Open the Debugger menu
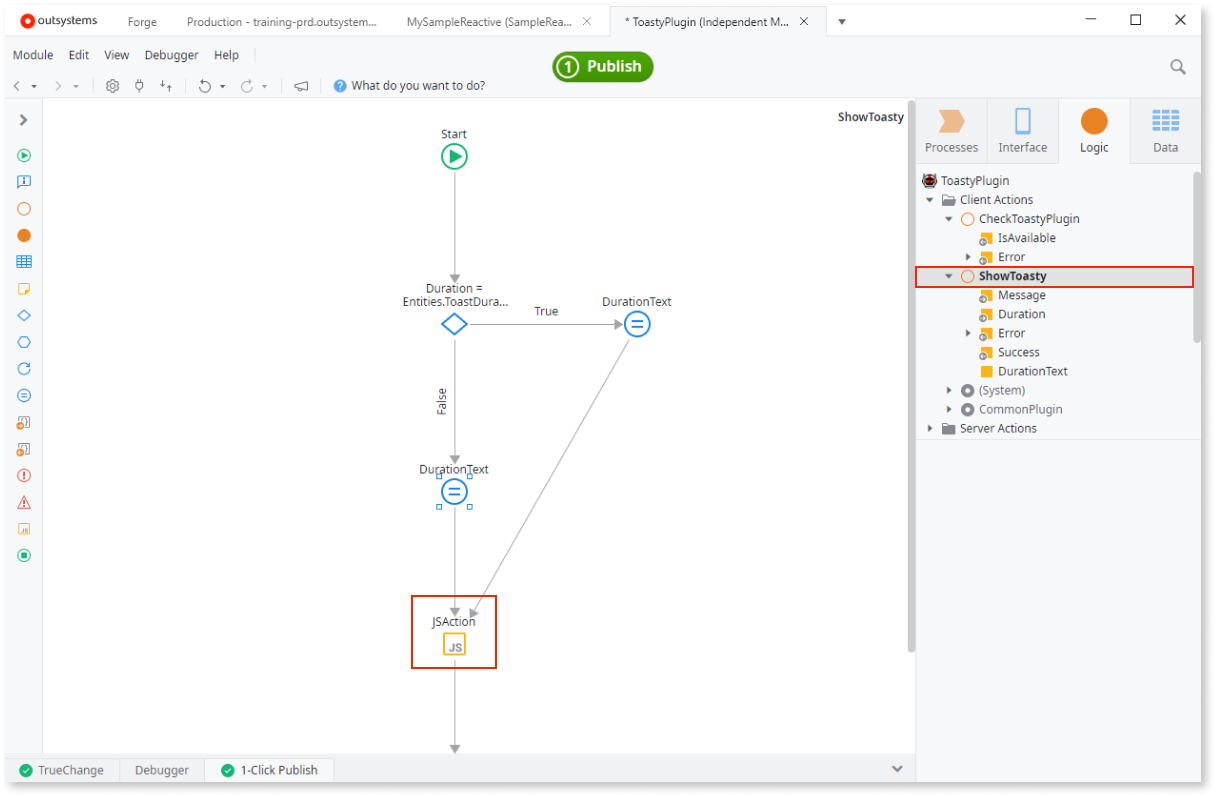This screenshot has height=797, width=1216. click(171, 55)
